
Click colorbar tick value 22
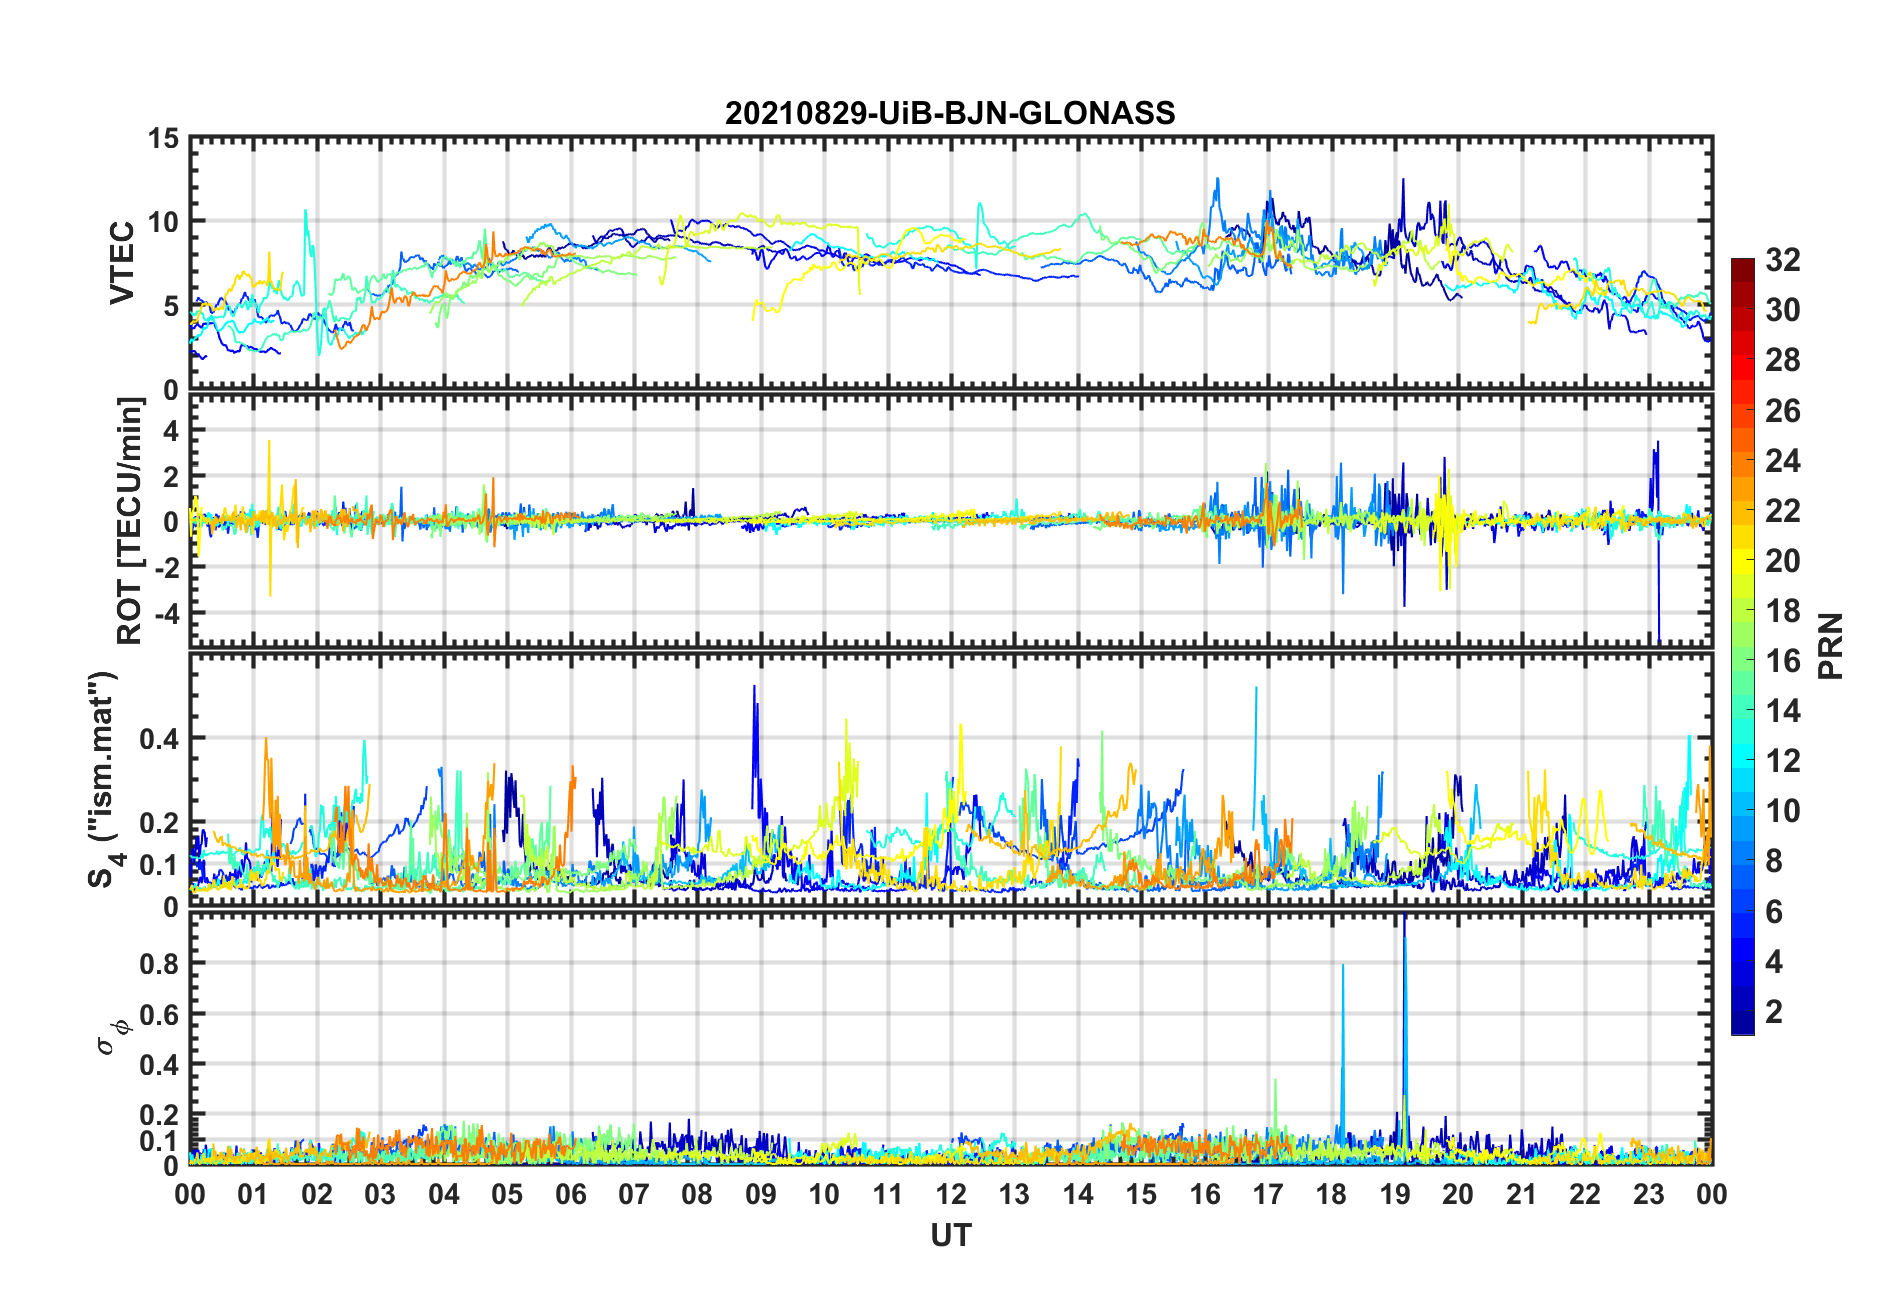point(1783,510)
